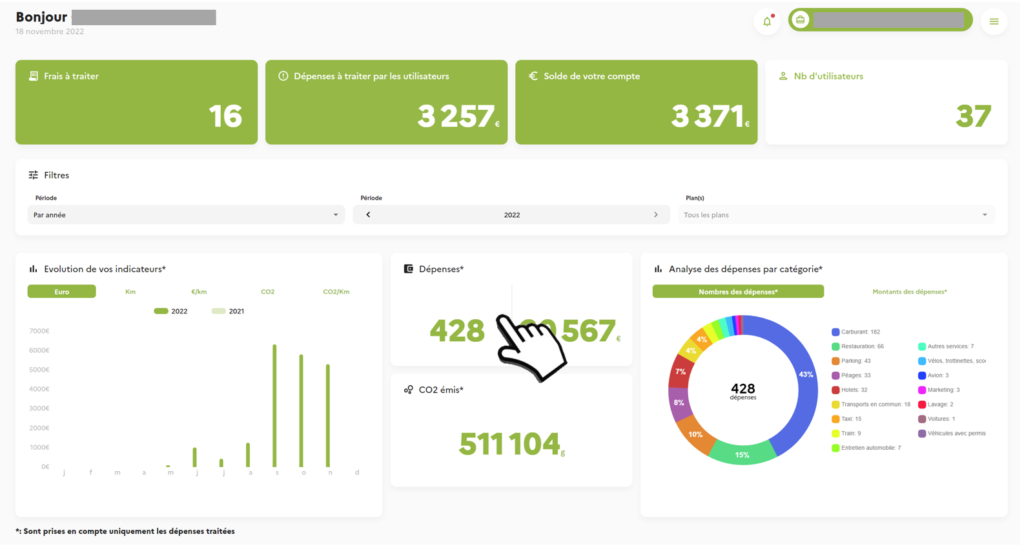This screenshot has width=1024, height=548.
Task: Toggle the Taxi legend entry
Action: (846, 419)
